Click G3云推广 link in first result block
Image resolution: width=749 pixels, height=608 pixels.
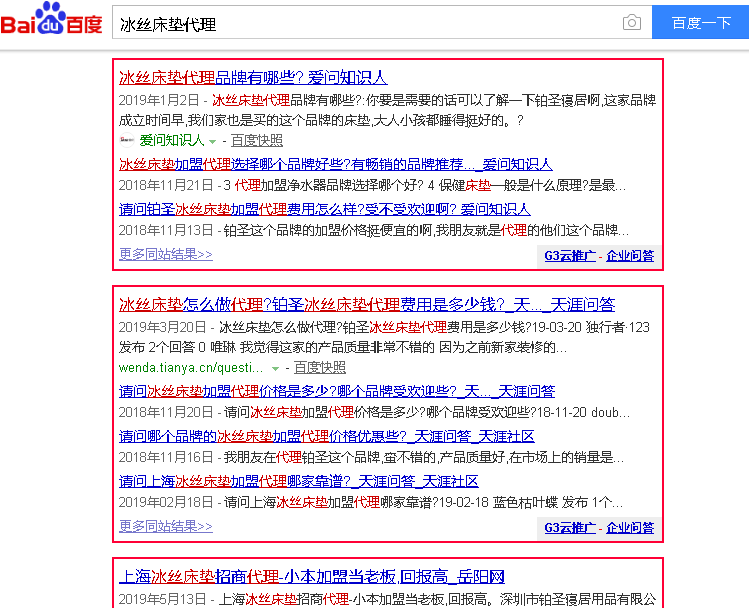570,256
